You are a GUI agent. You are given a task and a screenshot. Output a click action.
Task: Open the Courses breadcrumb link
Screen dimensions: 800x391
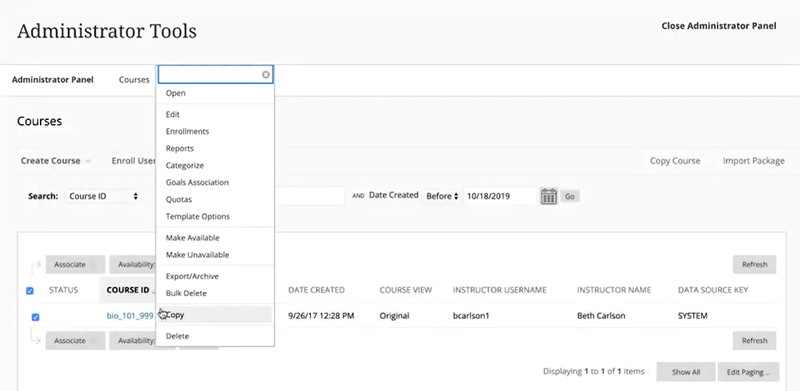pos(134,80)
